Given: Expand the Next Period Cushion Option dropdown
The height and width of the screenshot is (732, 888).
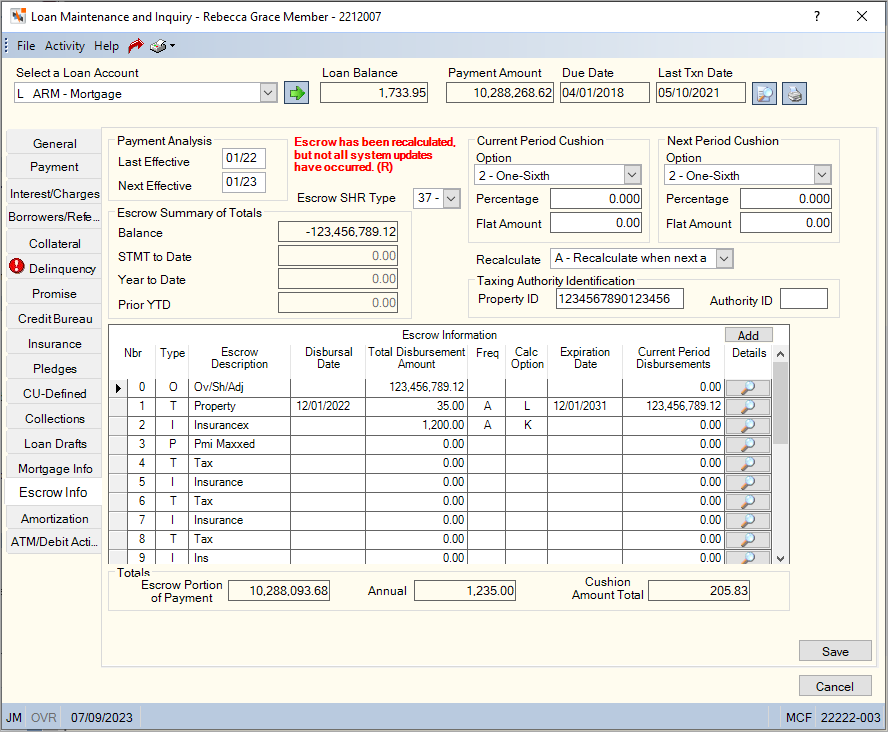Looking at the screenshot, I should [822, 175].
